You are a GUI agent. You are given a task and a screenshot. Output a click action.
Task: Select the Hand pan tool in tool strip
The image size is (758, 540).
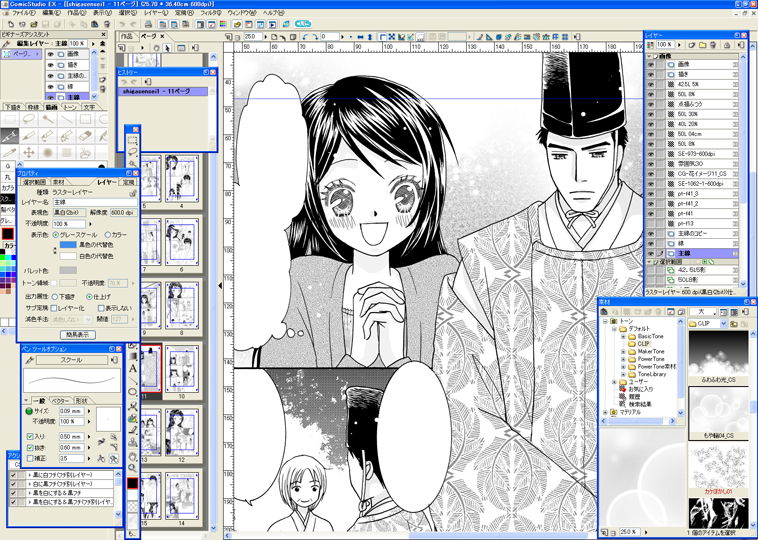(x=132, y=456)
